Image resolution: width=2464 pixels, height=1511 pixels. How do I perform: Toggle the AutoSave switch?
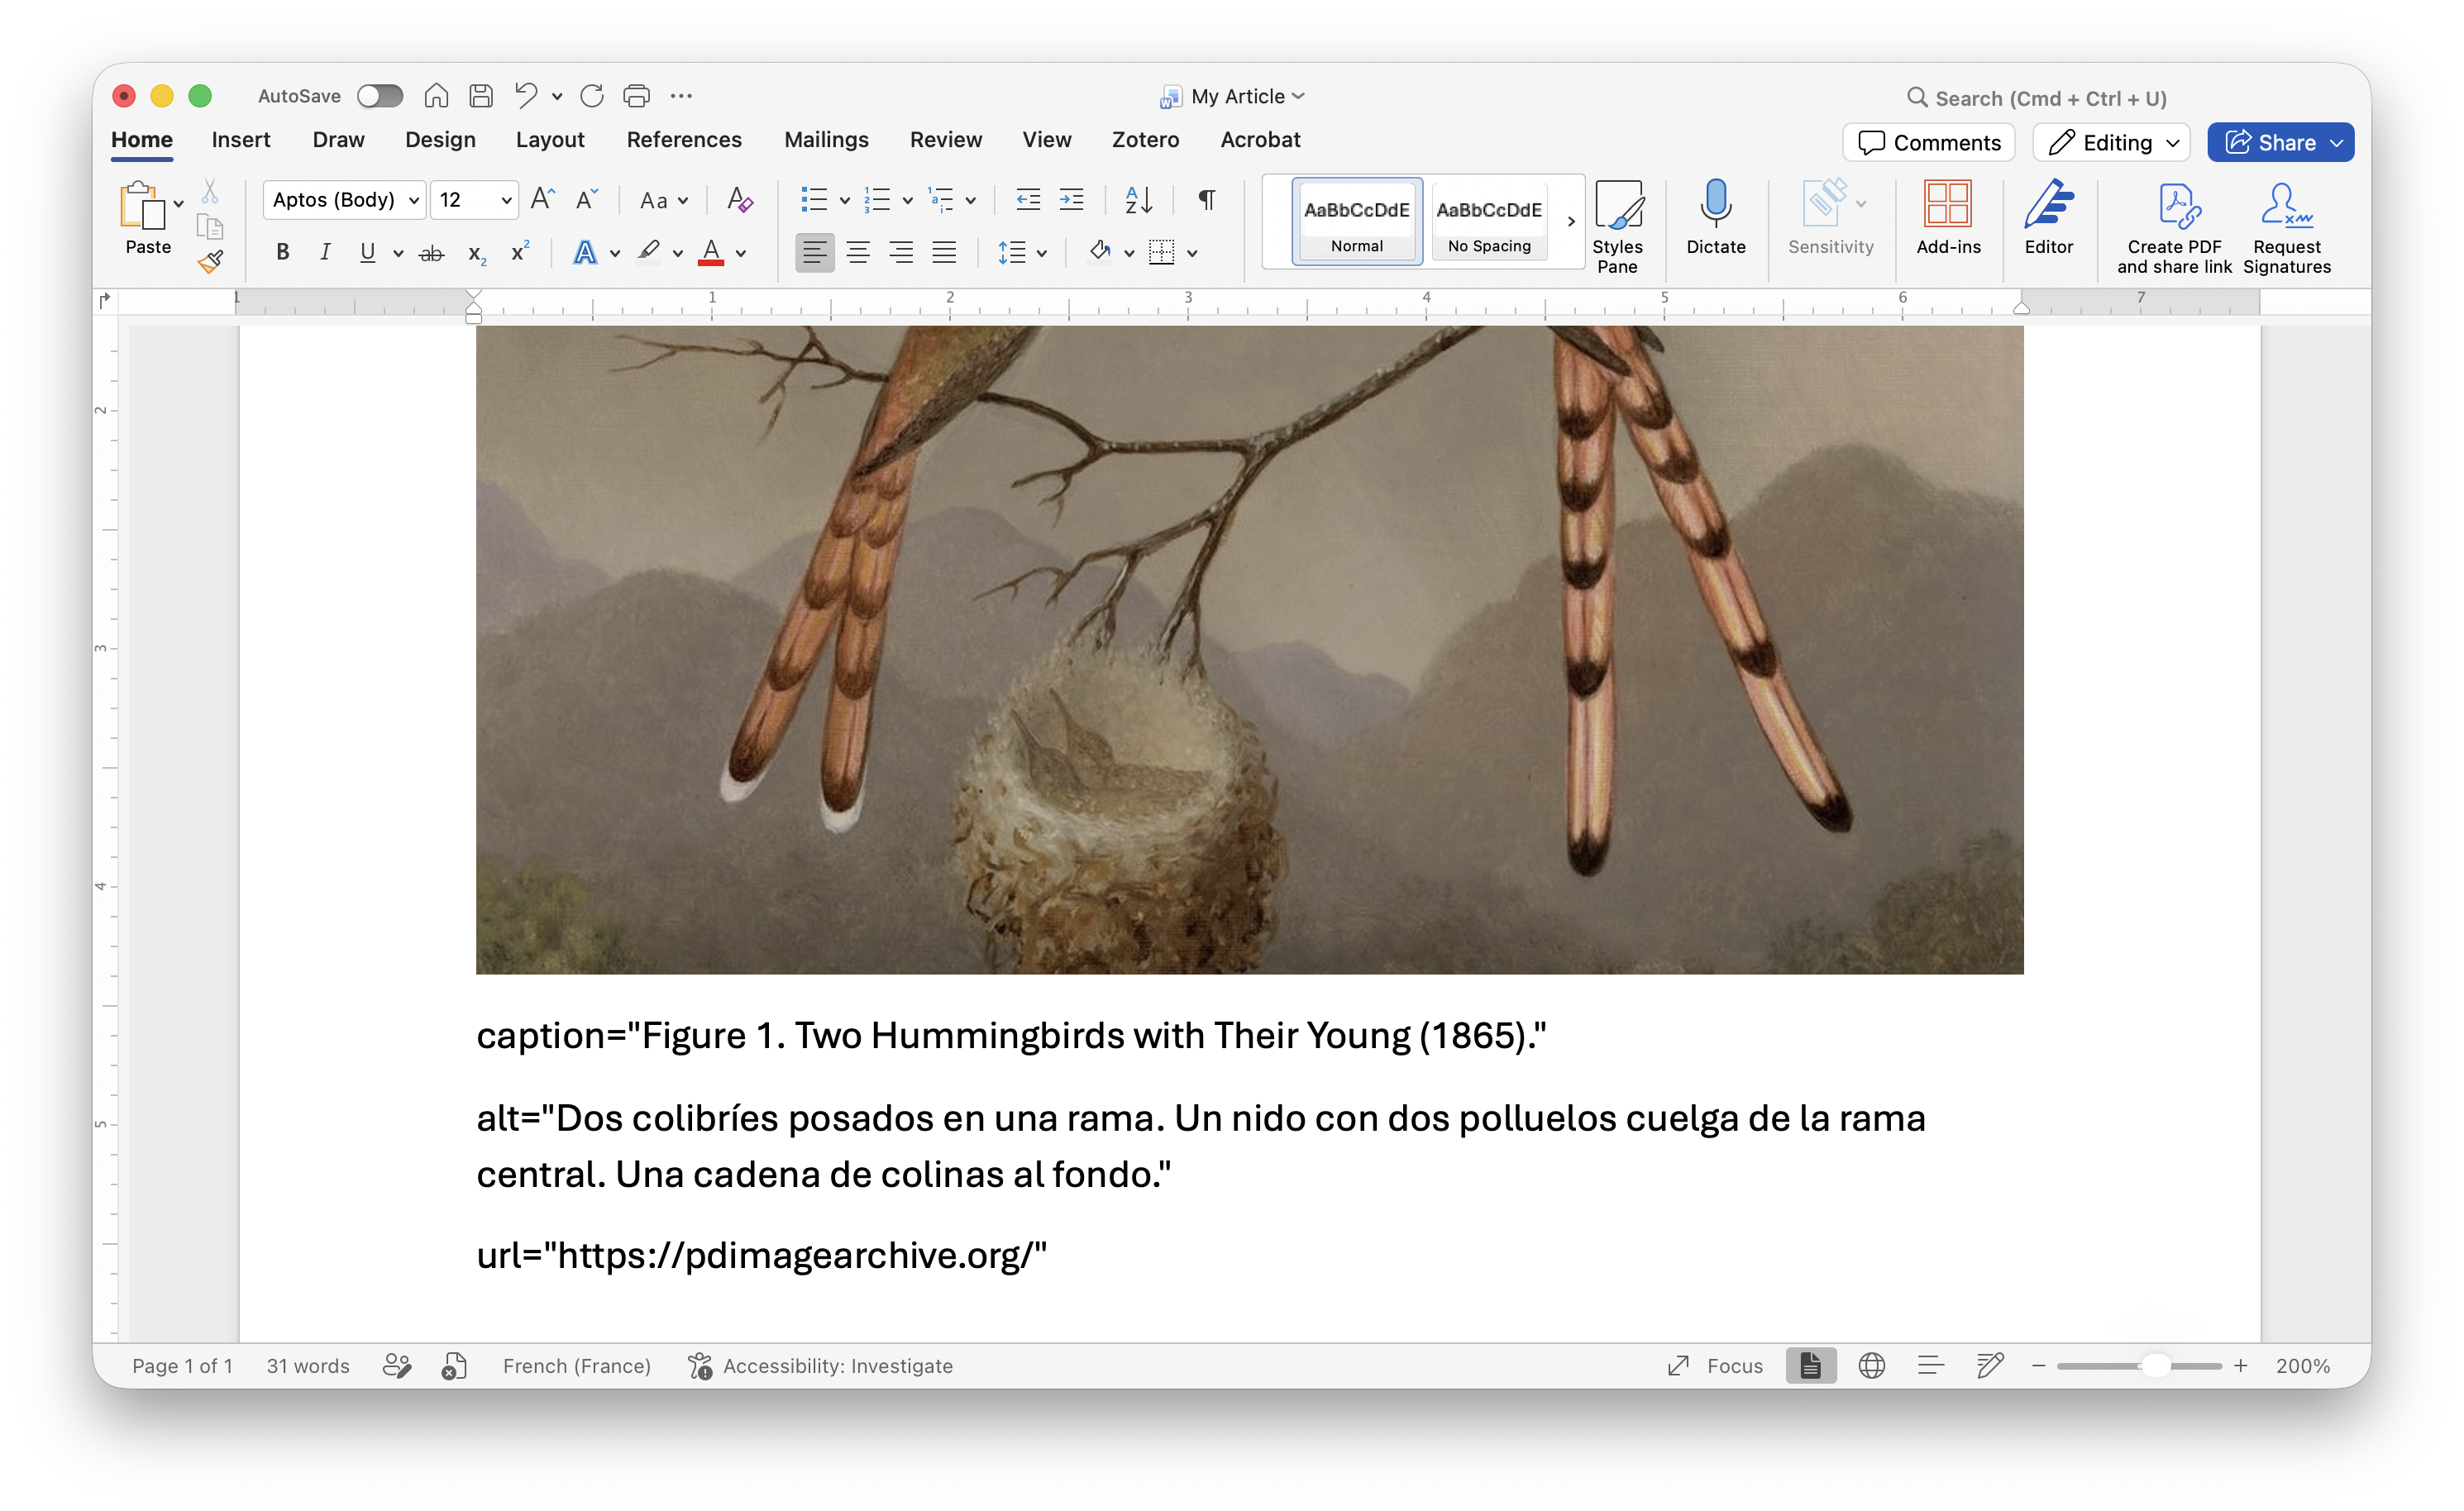pyautogui.click(x=380, y=96)
